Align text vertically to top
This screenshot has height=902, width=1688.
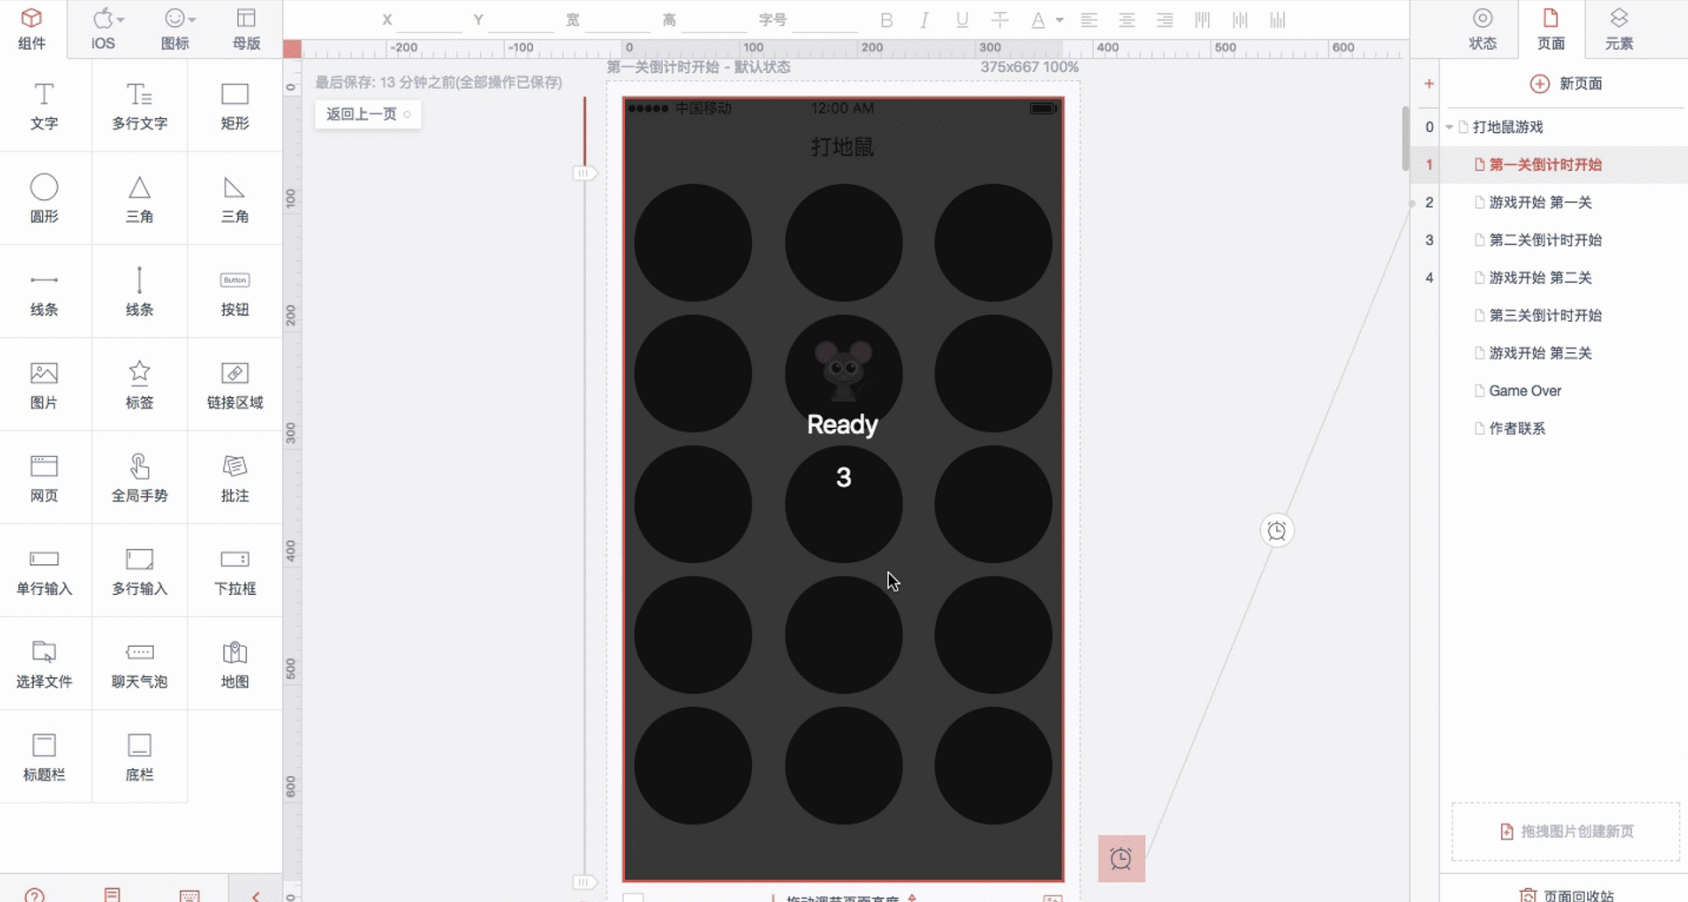(x=1203, y=20)
